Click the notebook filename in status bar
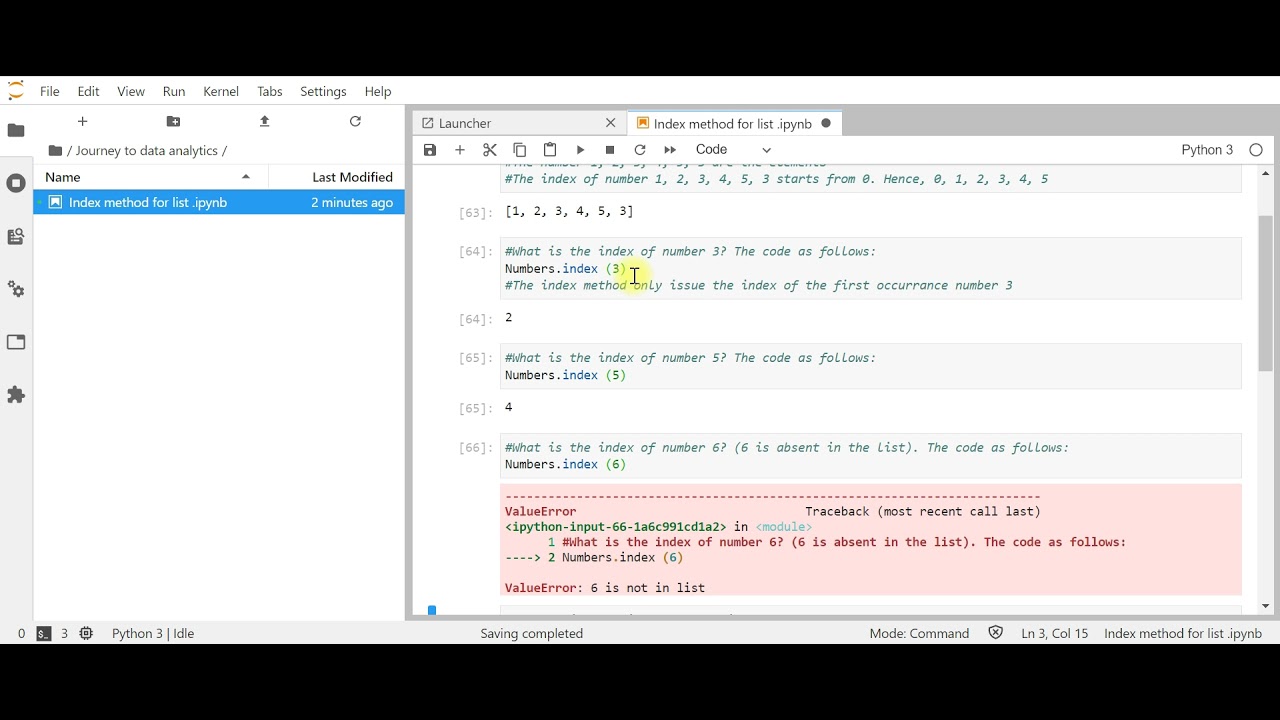1280x720 pixels. tap(1183, 633)
